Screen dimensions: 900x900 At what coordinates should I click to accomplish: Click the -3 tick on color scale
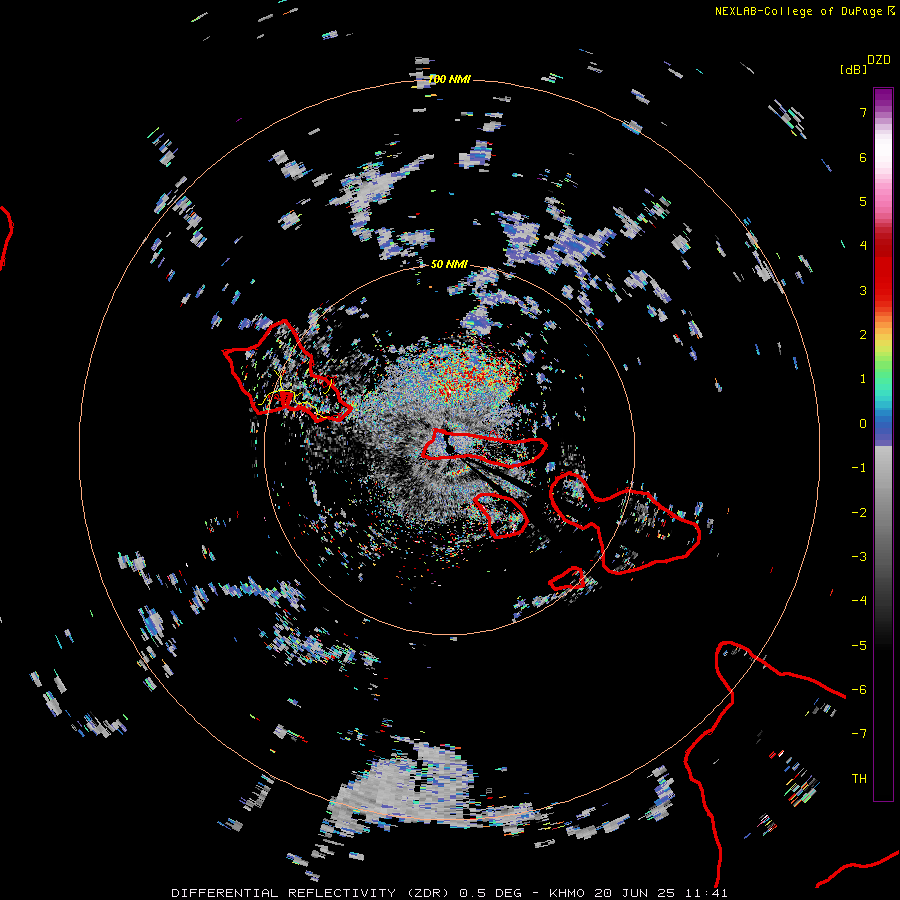coord(859,557)
